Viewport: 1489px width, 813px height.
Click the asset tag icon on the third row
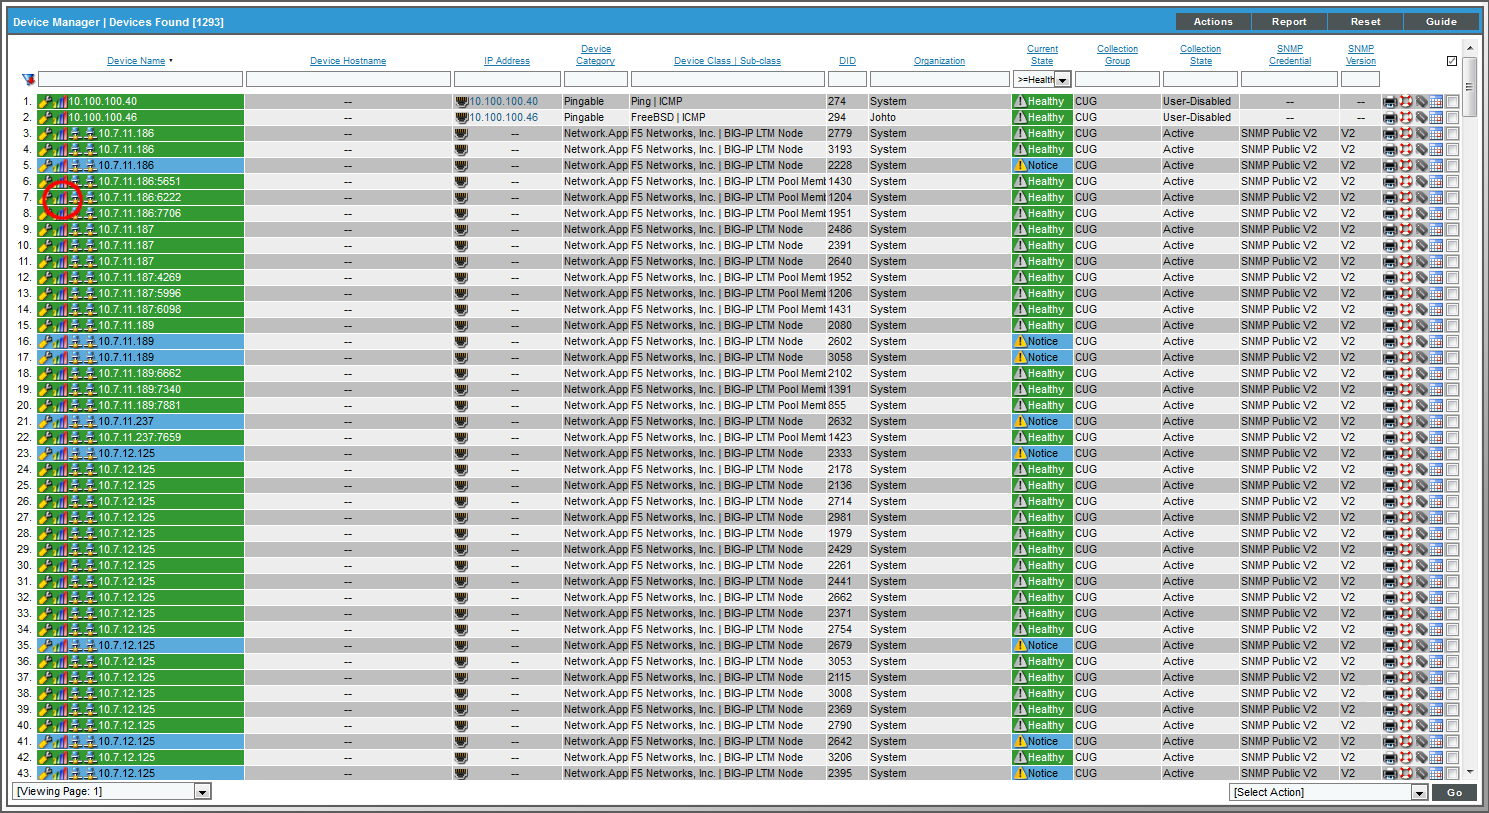point(1421,133)
